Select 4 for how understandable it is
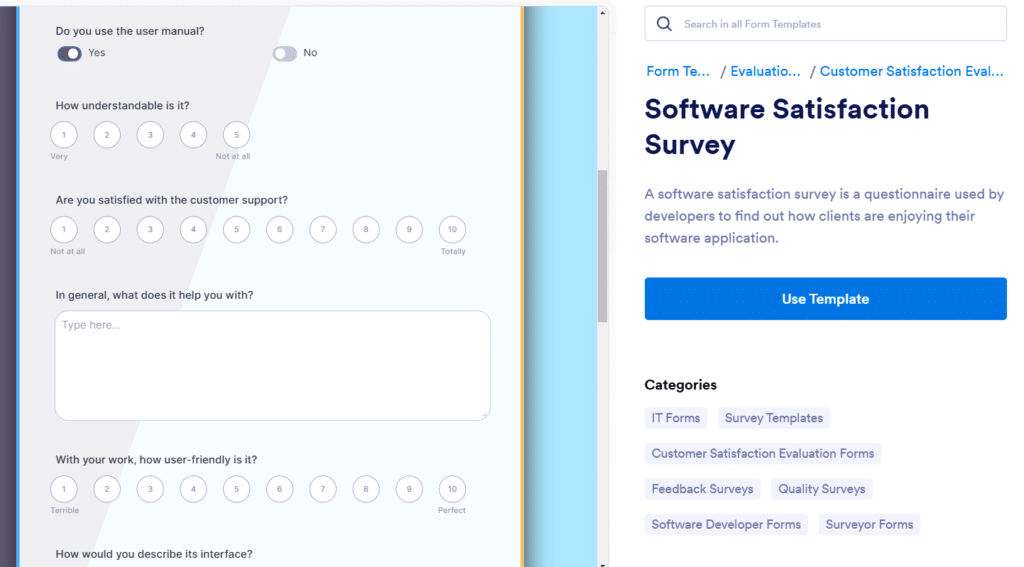The height and width of the screenshot is (567, 1024). (193, 135)
